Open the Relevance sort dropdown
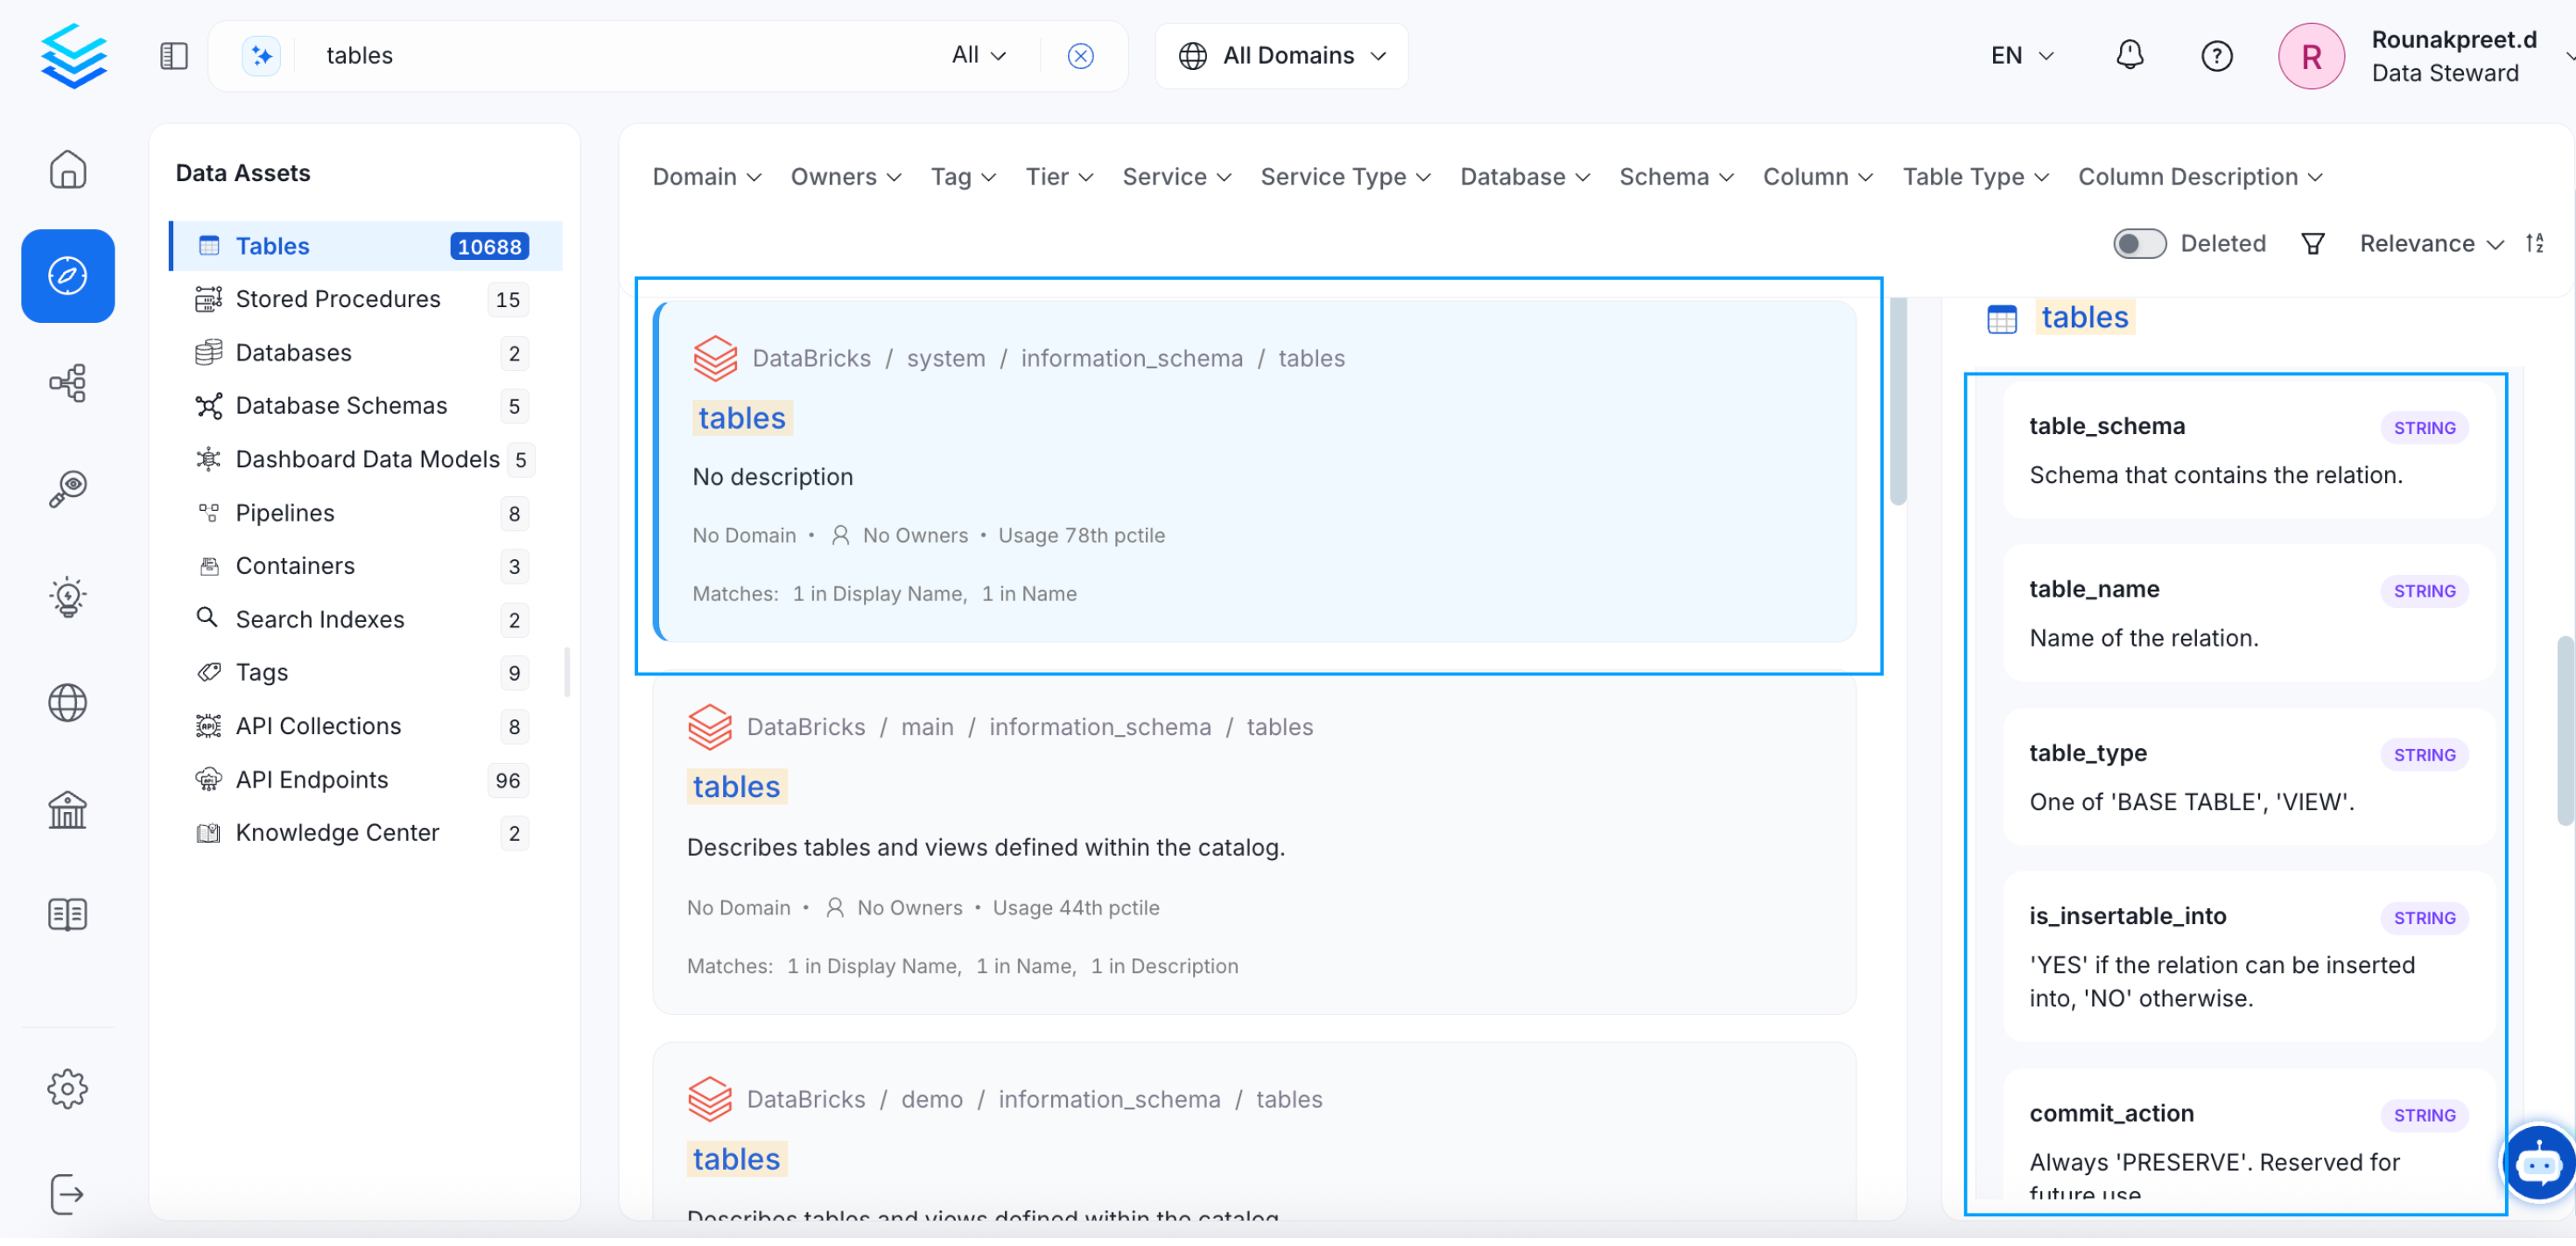The width and height of the screenshot is (2576, 1246). (x=2430, y=244)
